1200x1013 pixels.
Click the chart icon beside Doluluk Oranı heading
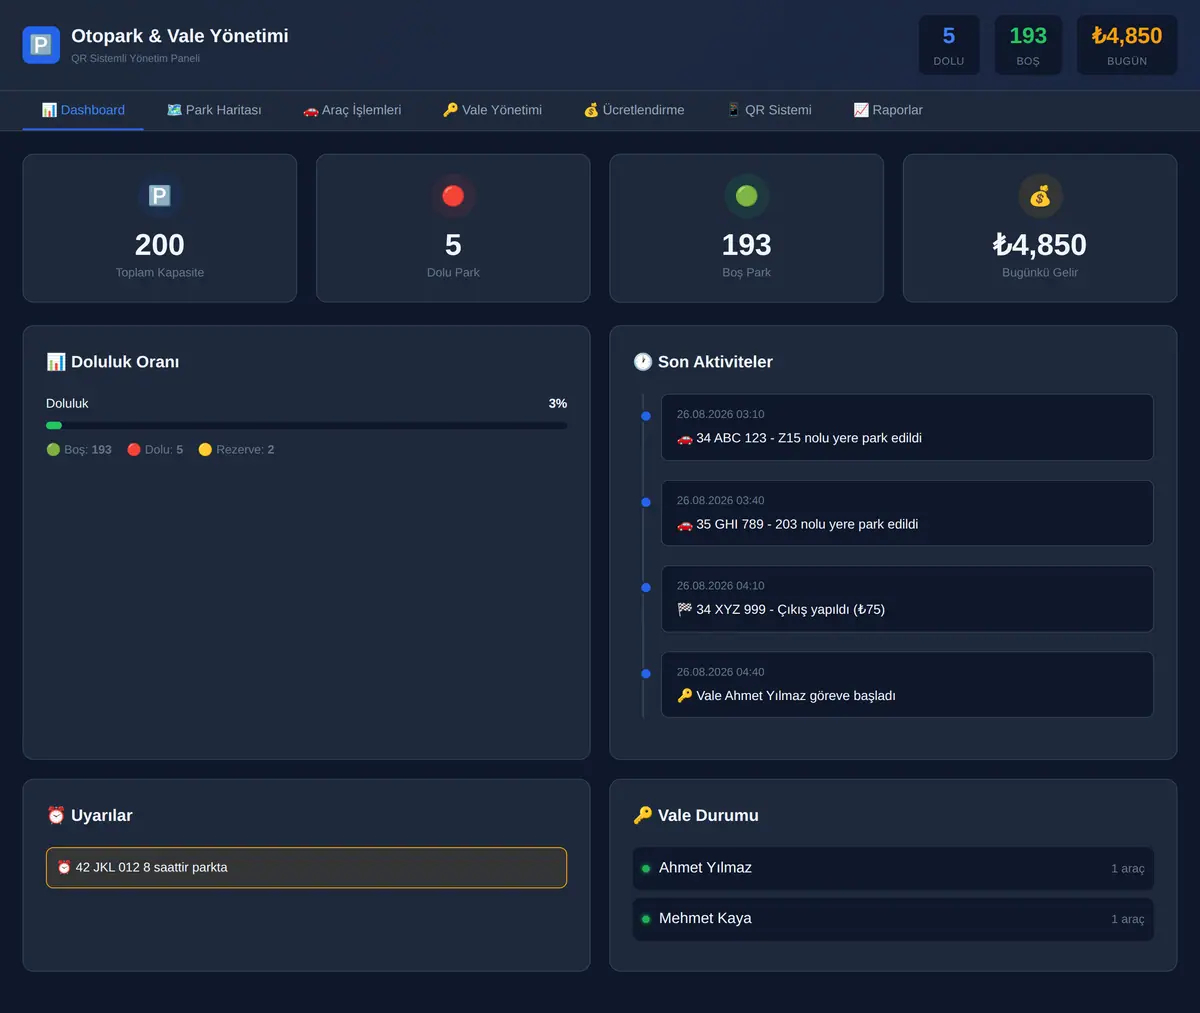click(56, 362)
